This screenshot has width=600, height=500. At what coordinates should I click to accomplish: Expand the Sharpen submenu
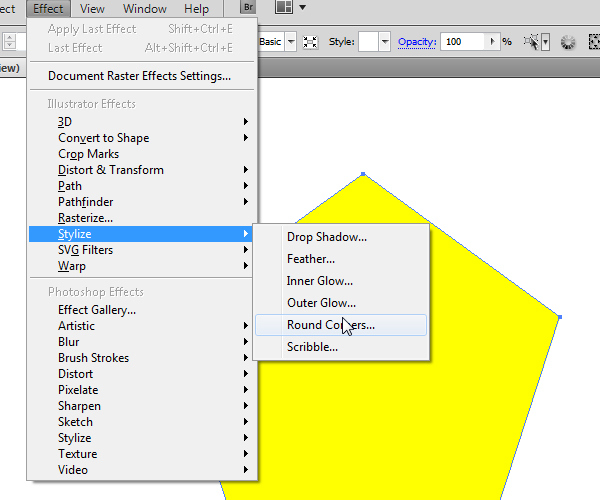tap(142, 406)
